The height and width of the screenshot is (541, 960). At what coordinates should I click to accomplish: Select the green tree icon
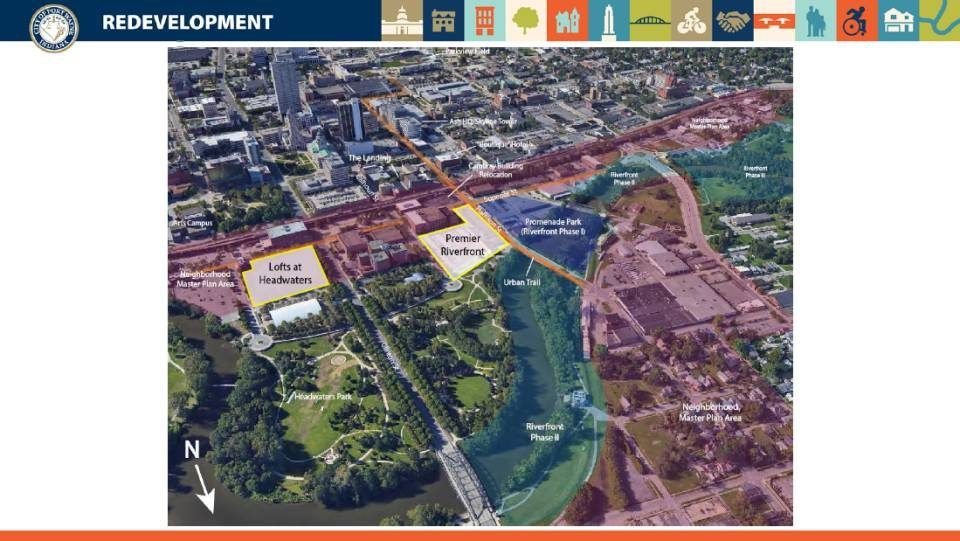click(x=525, y=21)
